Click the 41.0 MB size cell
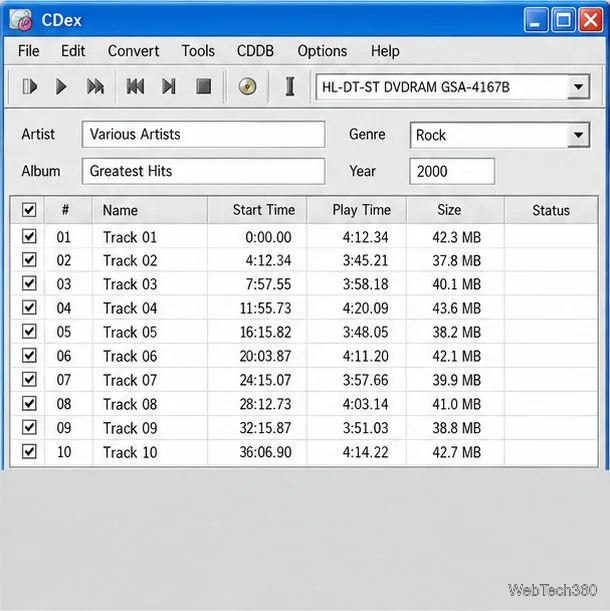Viewport: 610px width, 611px height. tap(456, 404)
